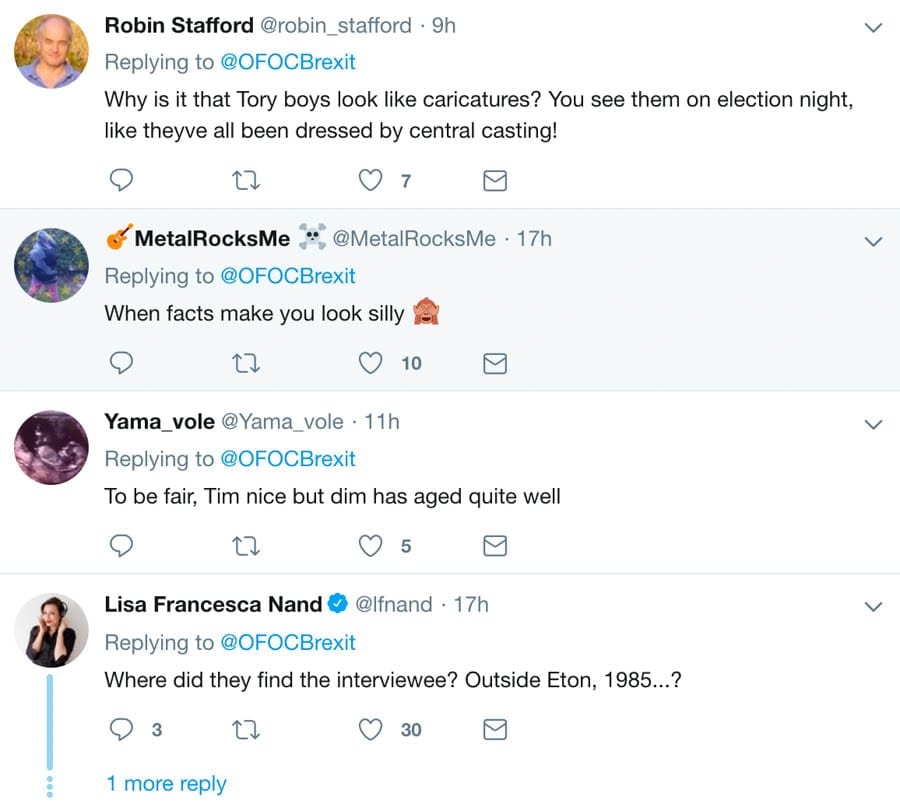Open options chevron on Robin Stafford's tweet
Viewport: 900px width, 811px height.
[873, 28]
